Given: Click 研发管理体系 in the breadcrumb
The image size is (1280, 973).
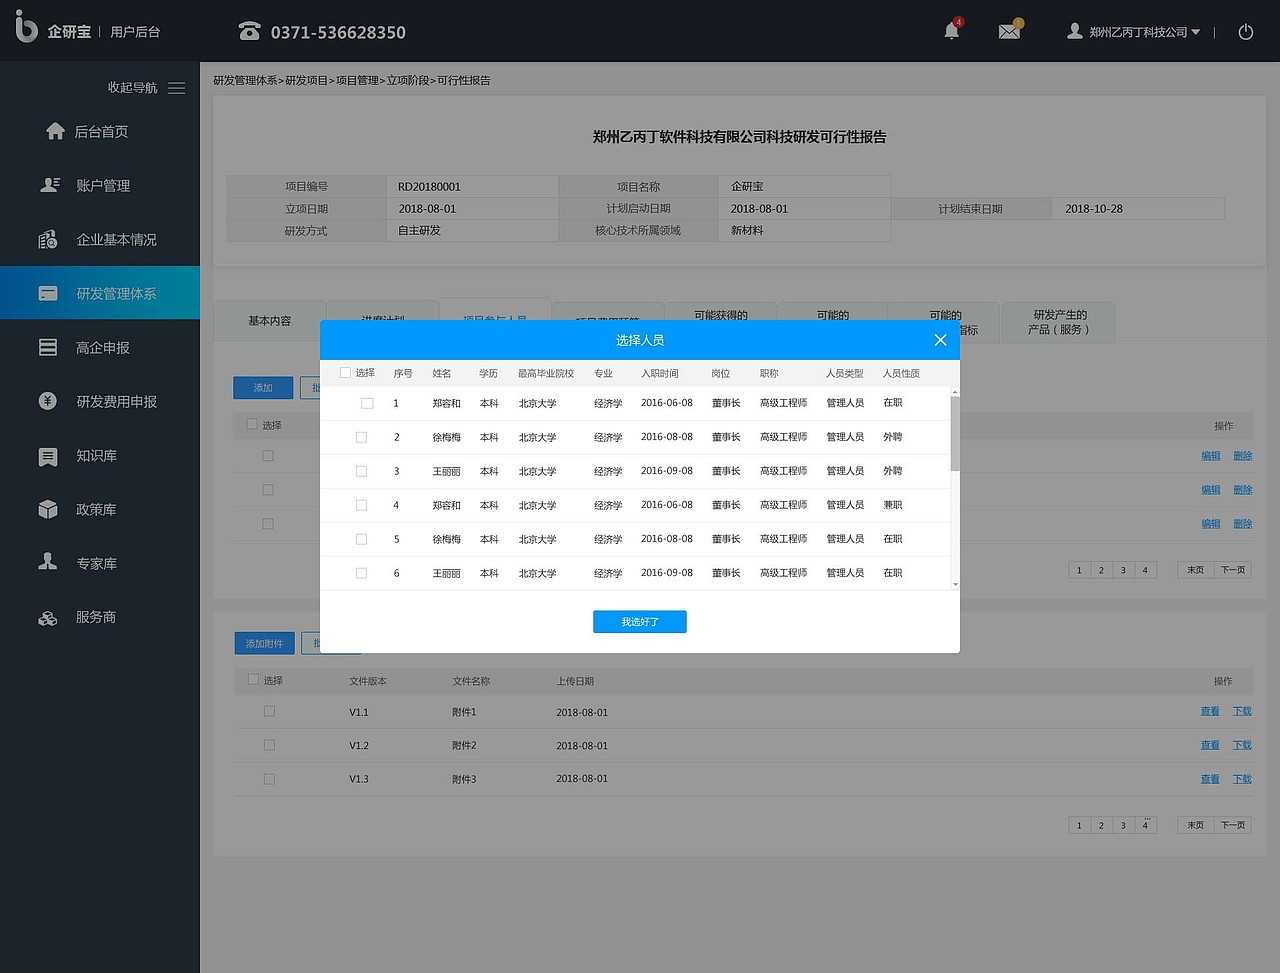Looking at the screenshot, I should tap(245, 80).
